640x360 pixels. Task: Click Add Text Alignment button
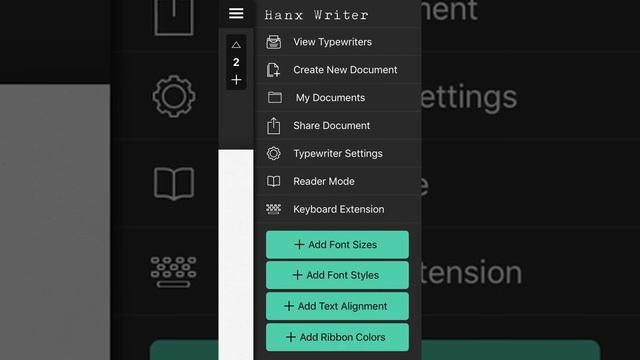337,306
